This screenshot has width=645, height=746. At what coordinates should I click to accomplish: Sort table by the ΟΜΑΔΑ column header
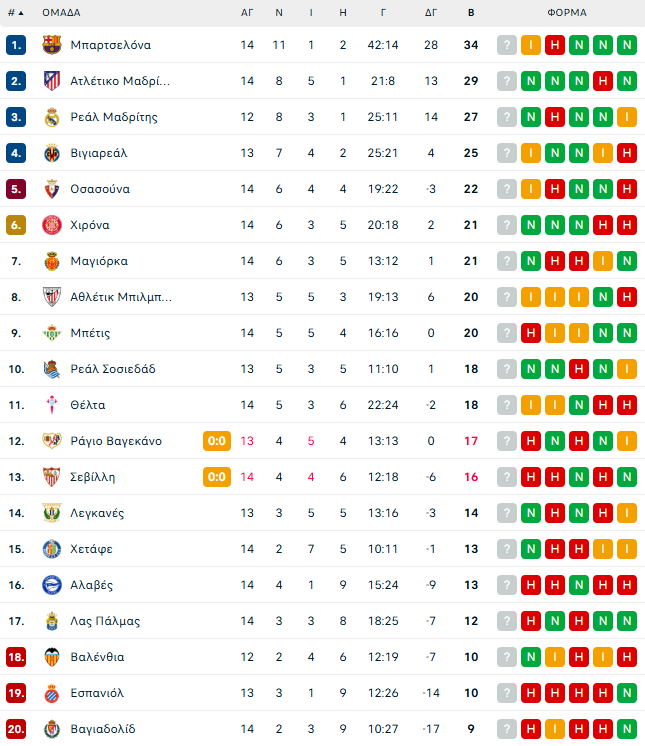(x=61, y=13)
